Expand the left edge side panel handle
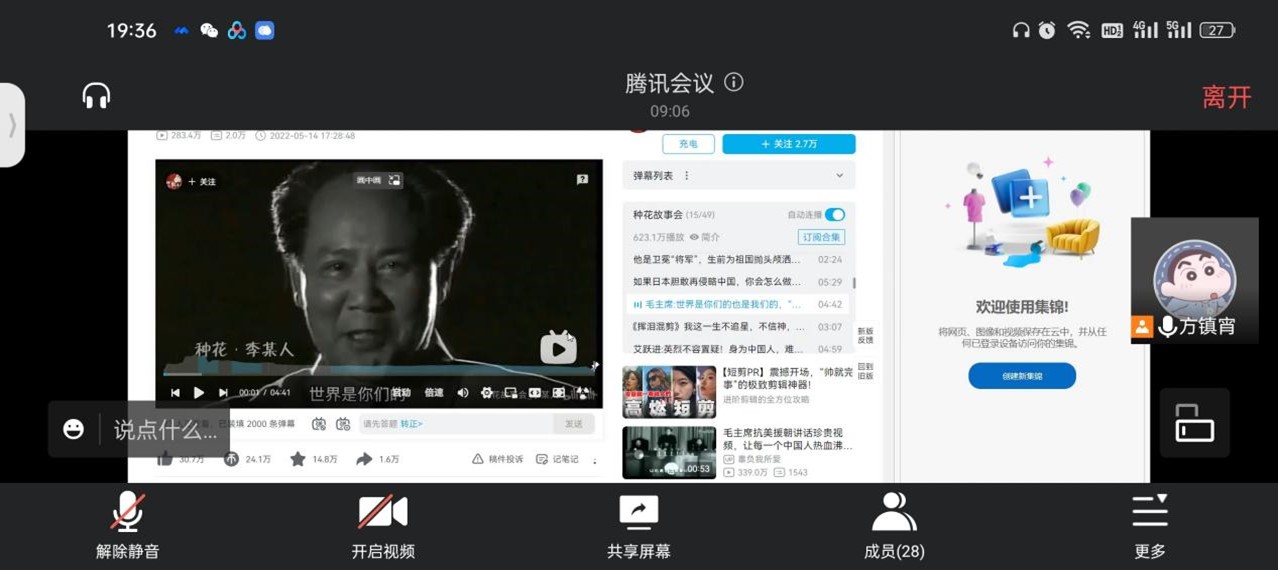This screenshot has width=1278, height=570. [12, 125]
